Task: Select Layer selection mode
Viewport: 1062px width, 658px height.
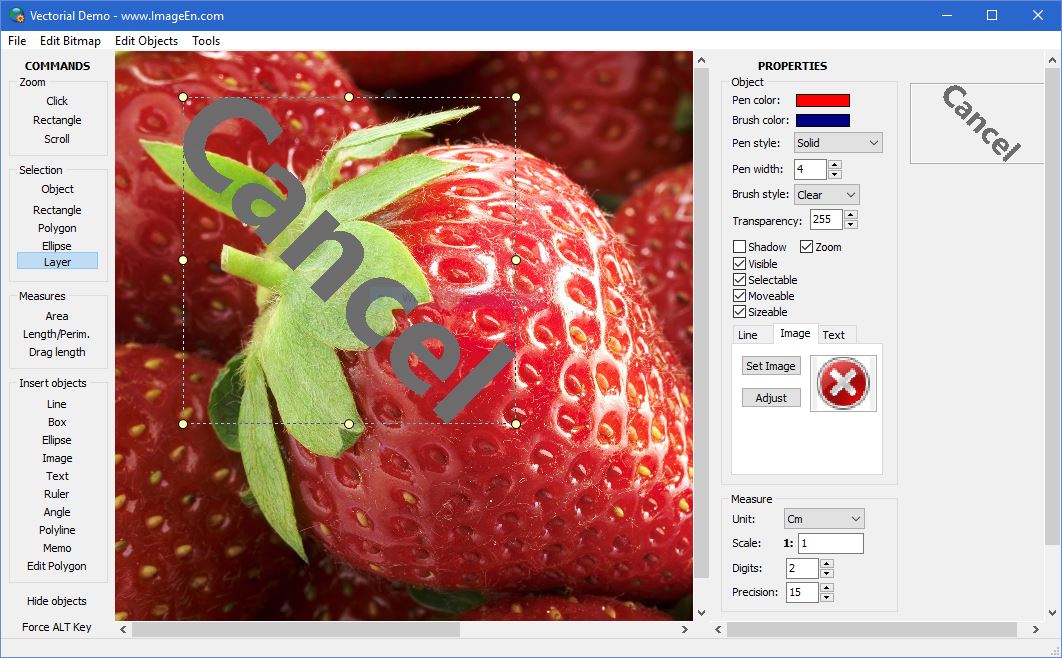Action: point(57,261)
